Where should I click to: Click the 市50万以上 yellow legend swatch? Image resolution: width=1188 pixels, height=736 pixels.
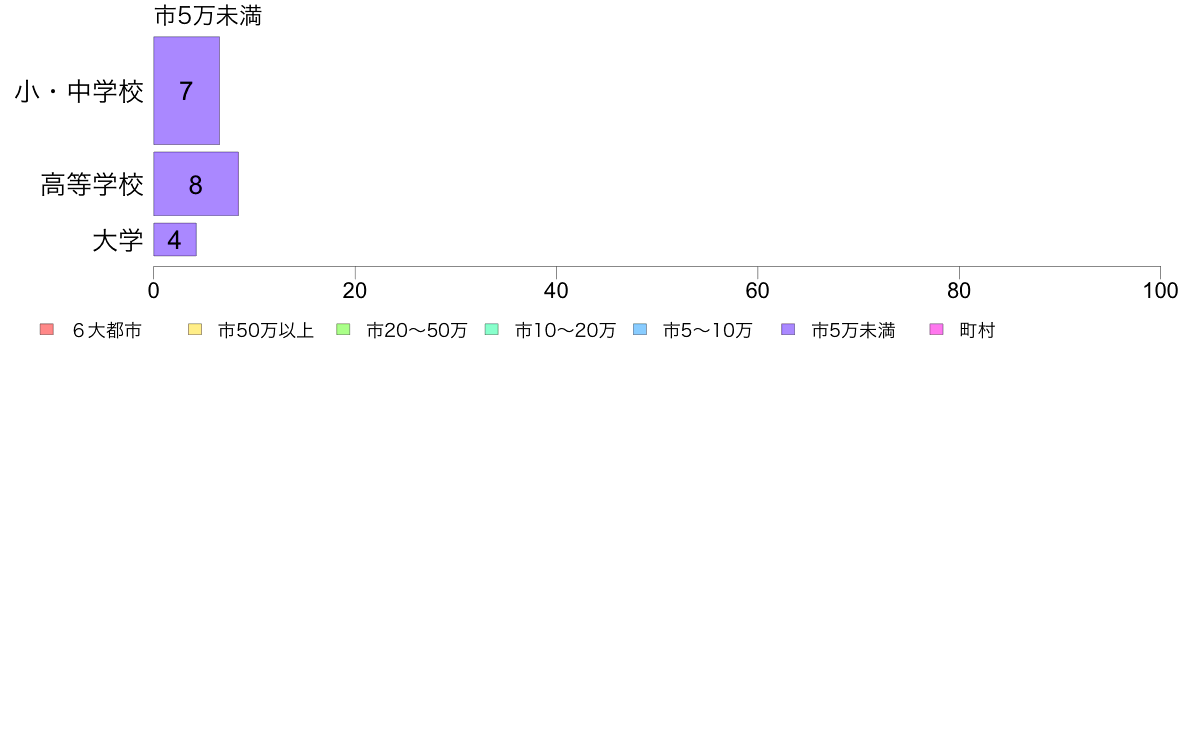(195, 330)
